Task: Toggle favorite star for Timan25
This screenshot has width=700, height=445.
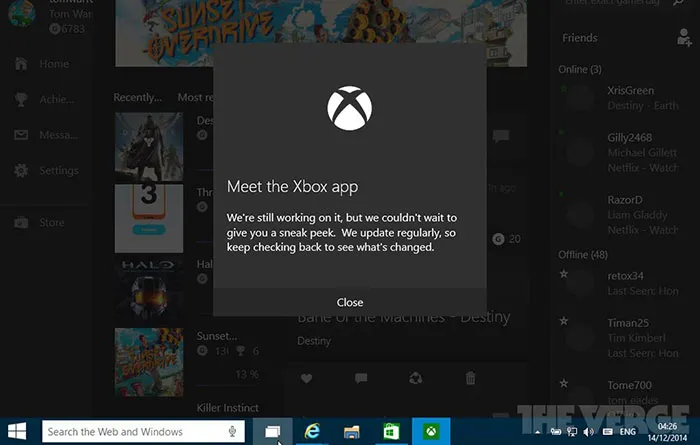Action: (x=563, y=320)
